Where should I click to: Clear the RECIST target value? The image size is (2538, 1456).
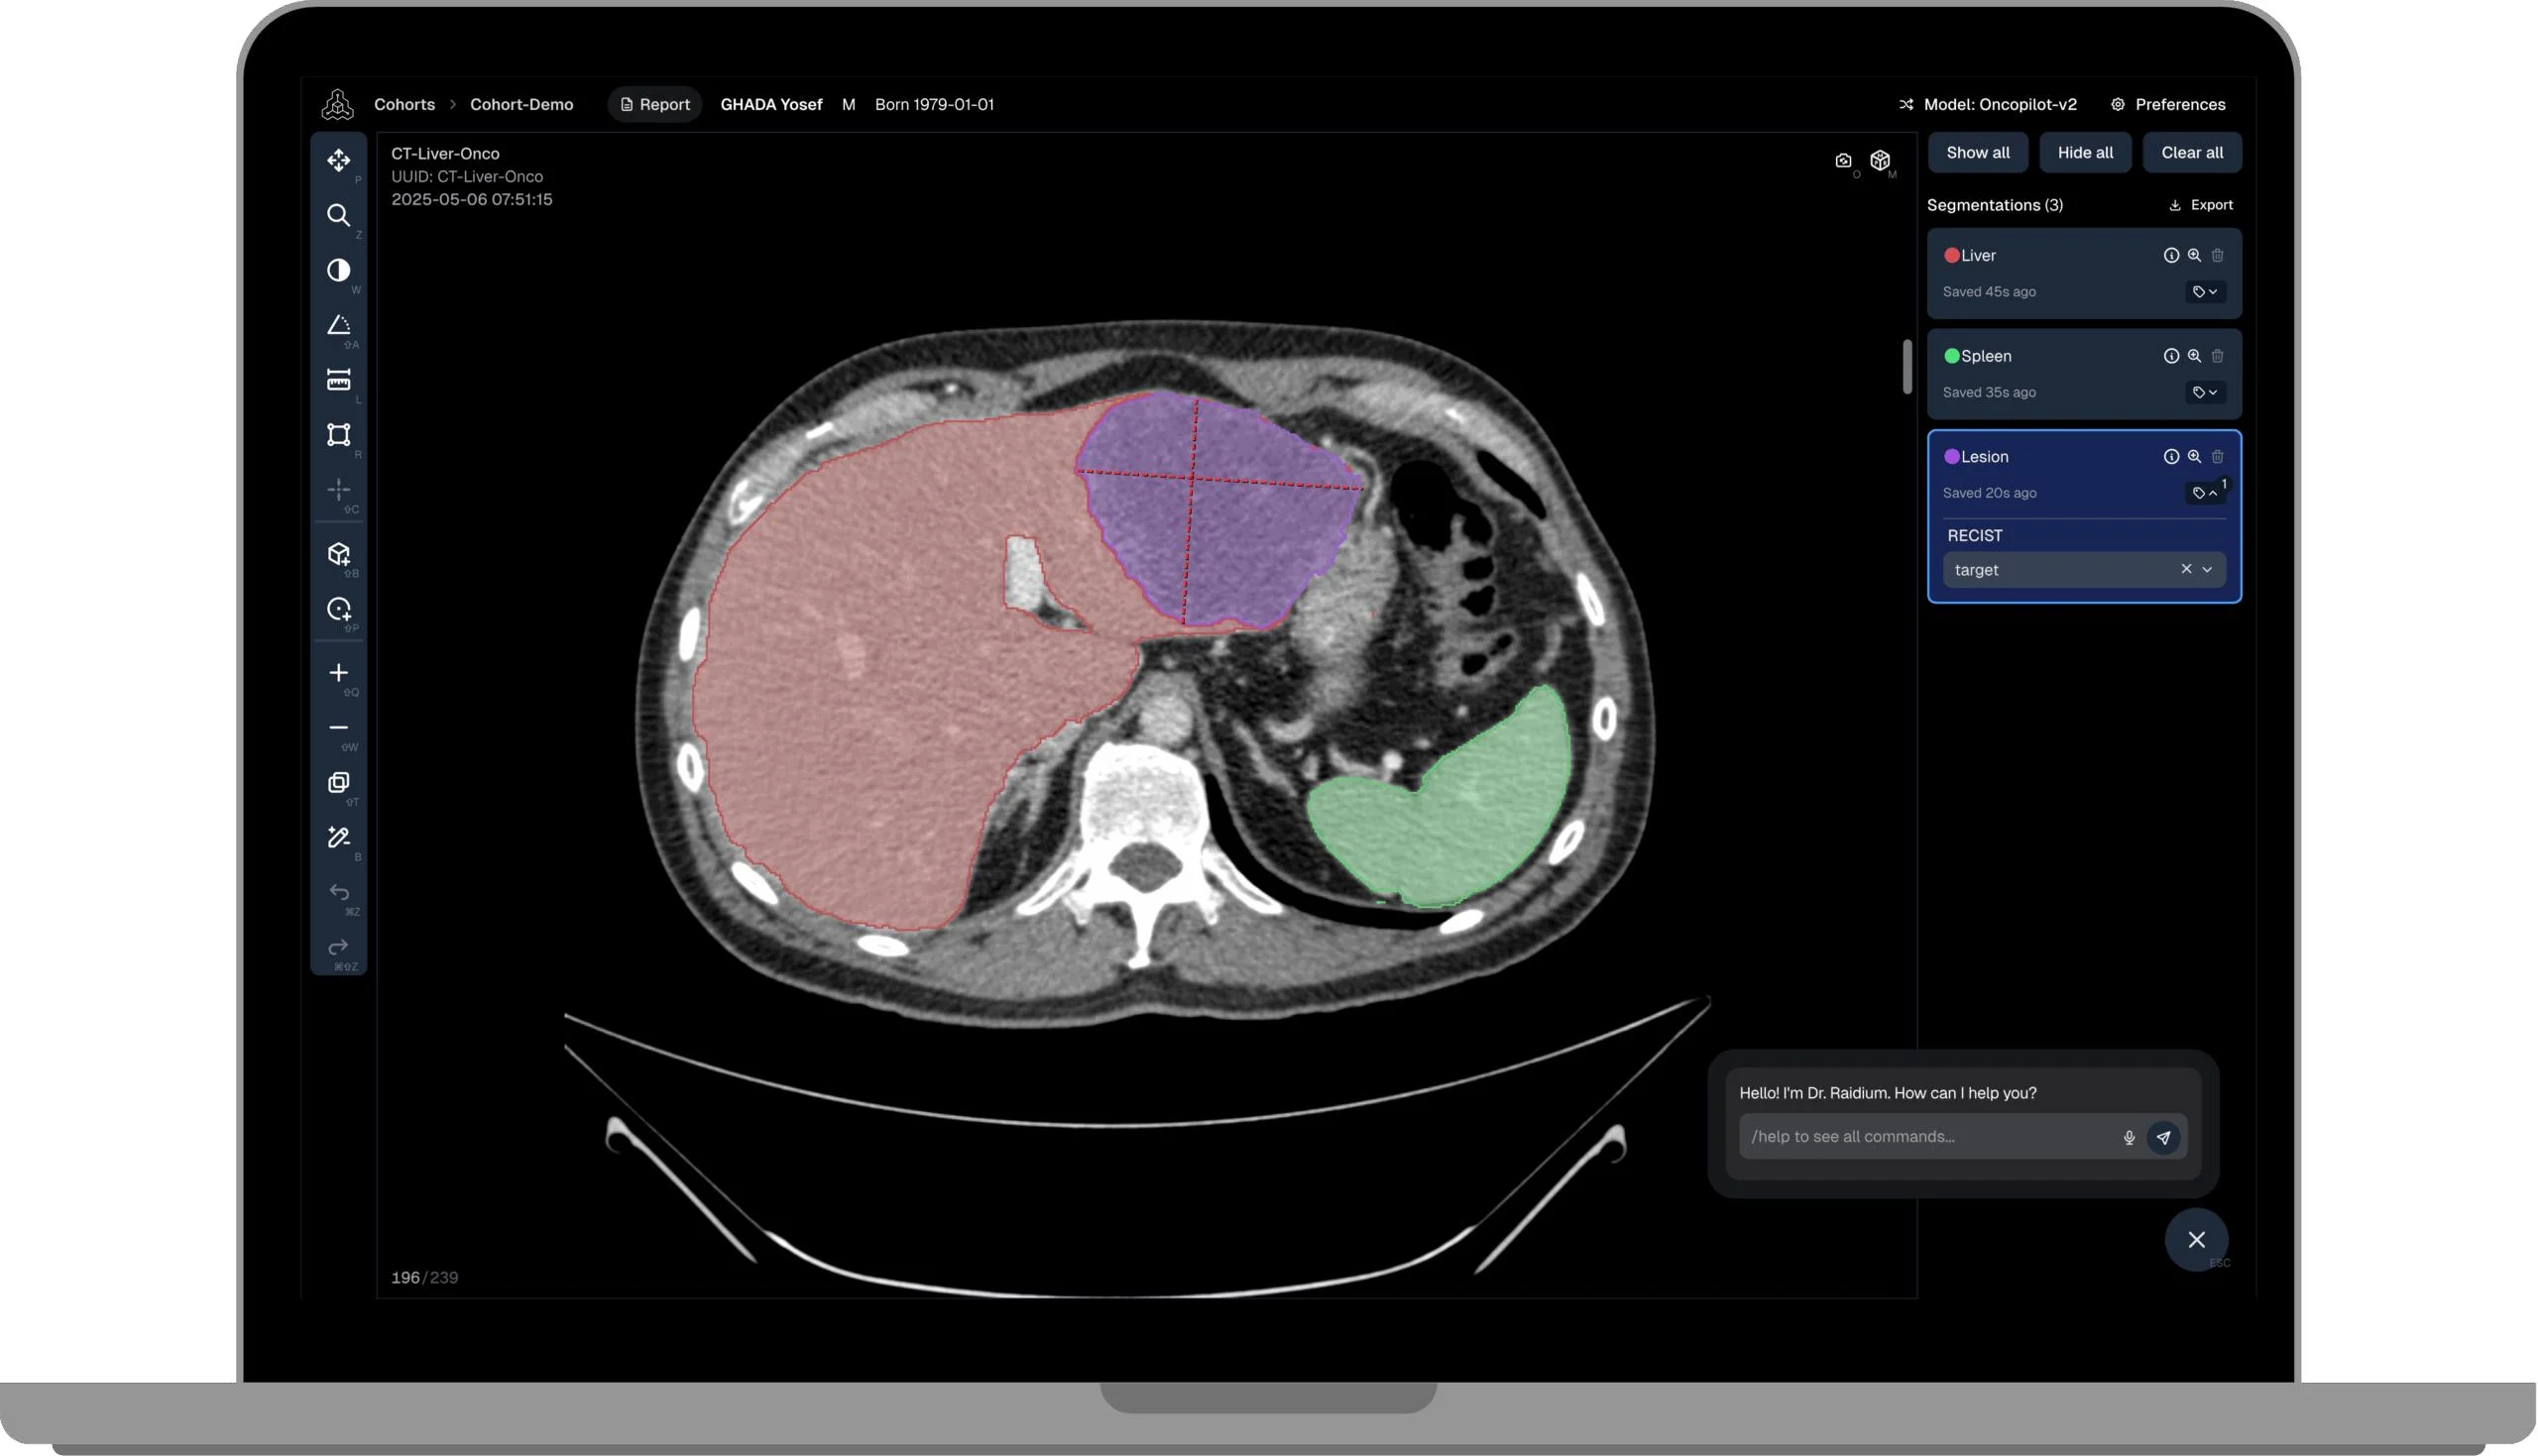pos(2186,568)
